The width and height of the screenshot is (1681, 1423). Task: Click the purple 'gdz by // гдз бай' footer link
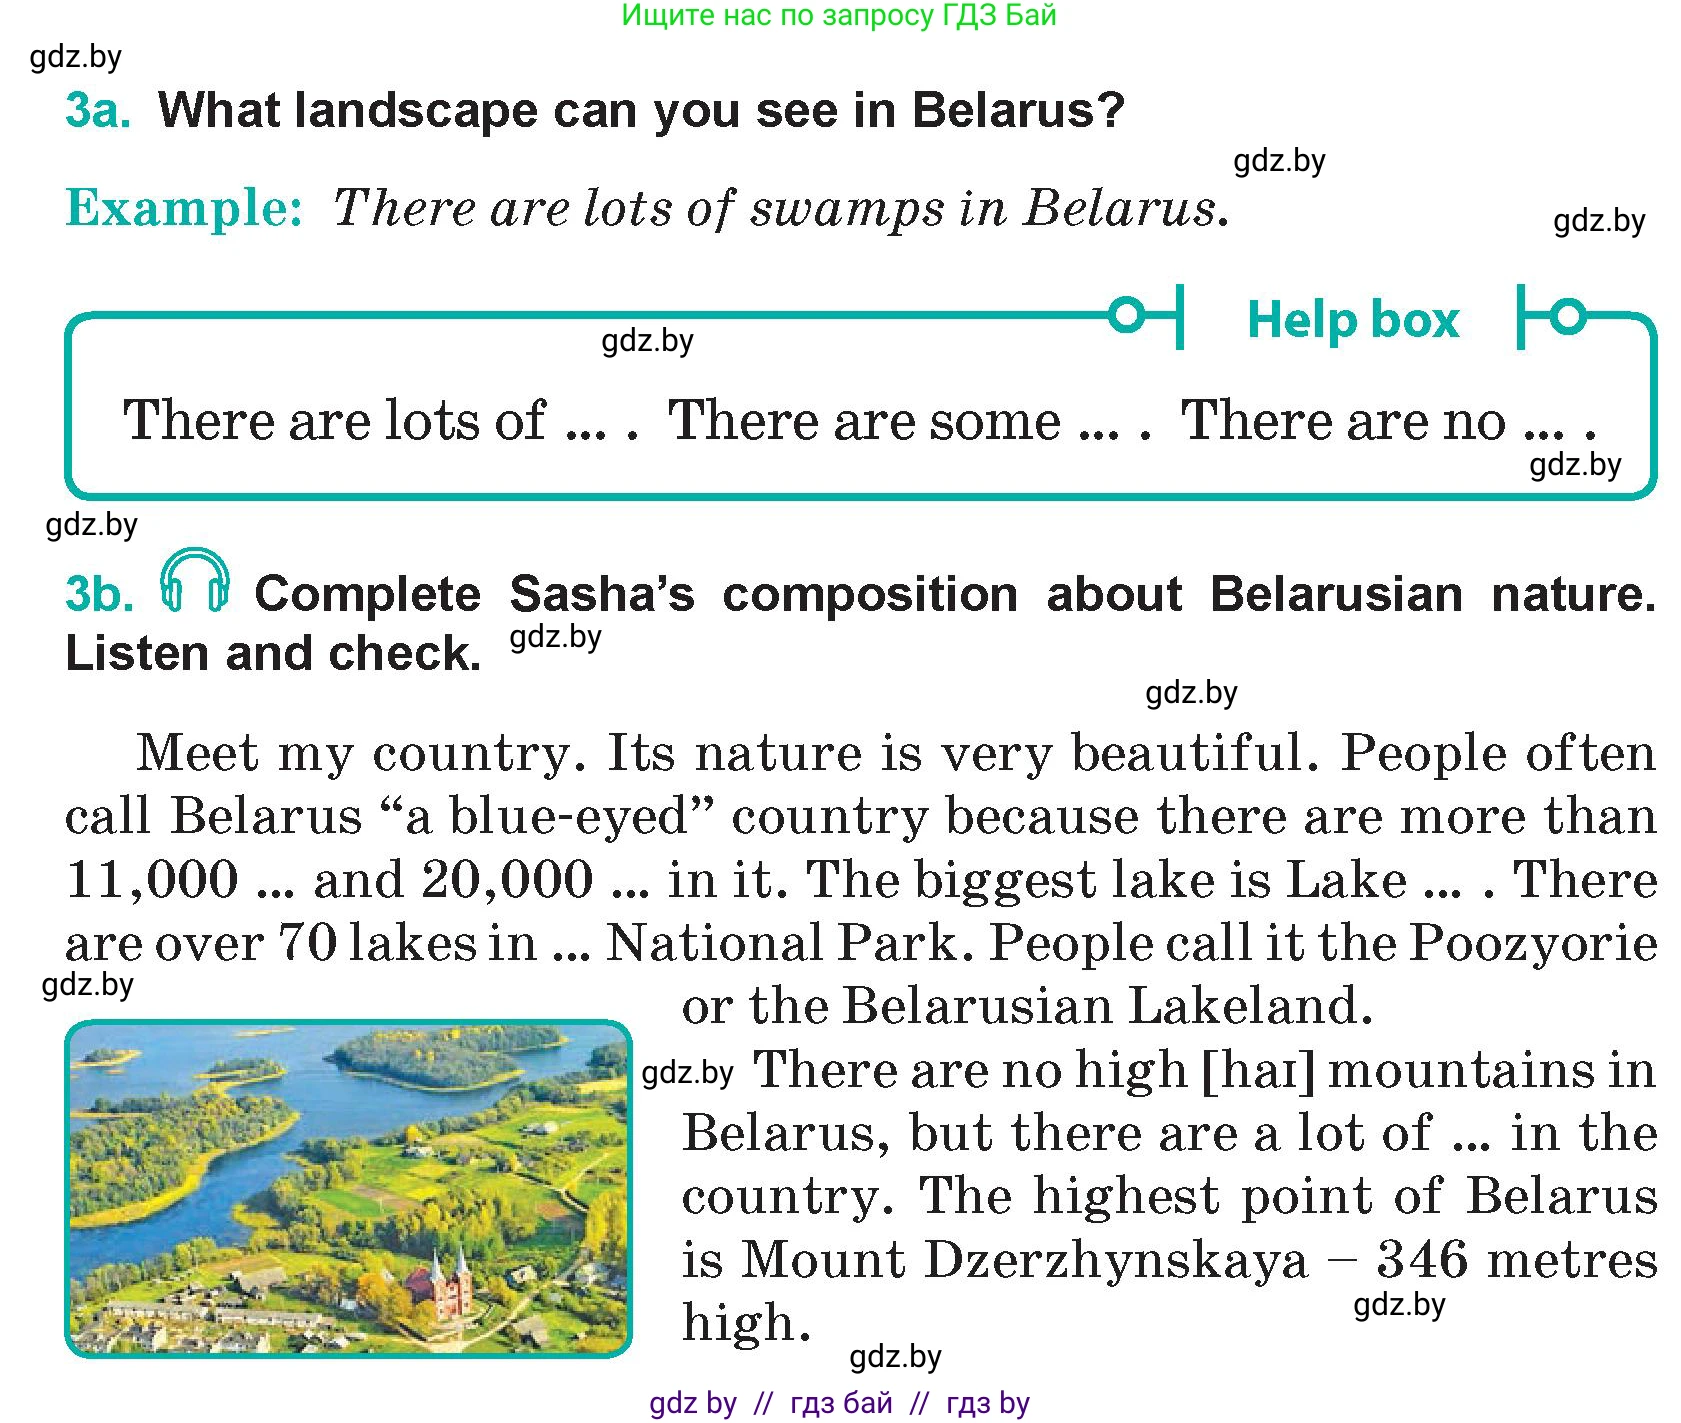click(839, 1403)
